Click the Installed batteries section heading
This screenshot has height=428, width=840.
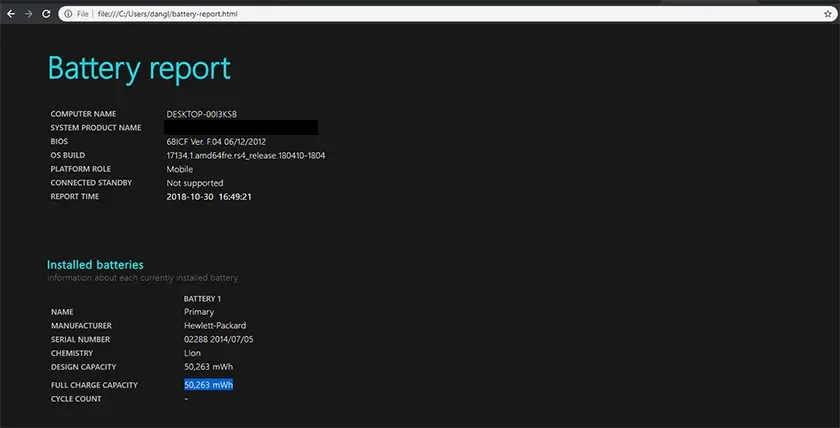(95, 265)
